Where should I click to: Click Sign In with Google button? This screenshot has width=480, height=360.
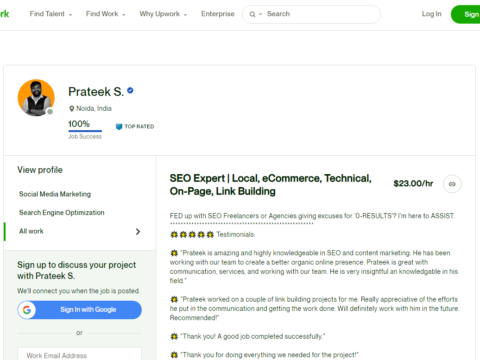tap(79, 310)
